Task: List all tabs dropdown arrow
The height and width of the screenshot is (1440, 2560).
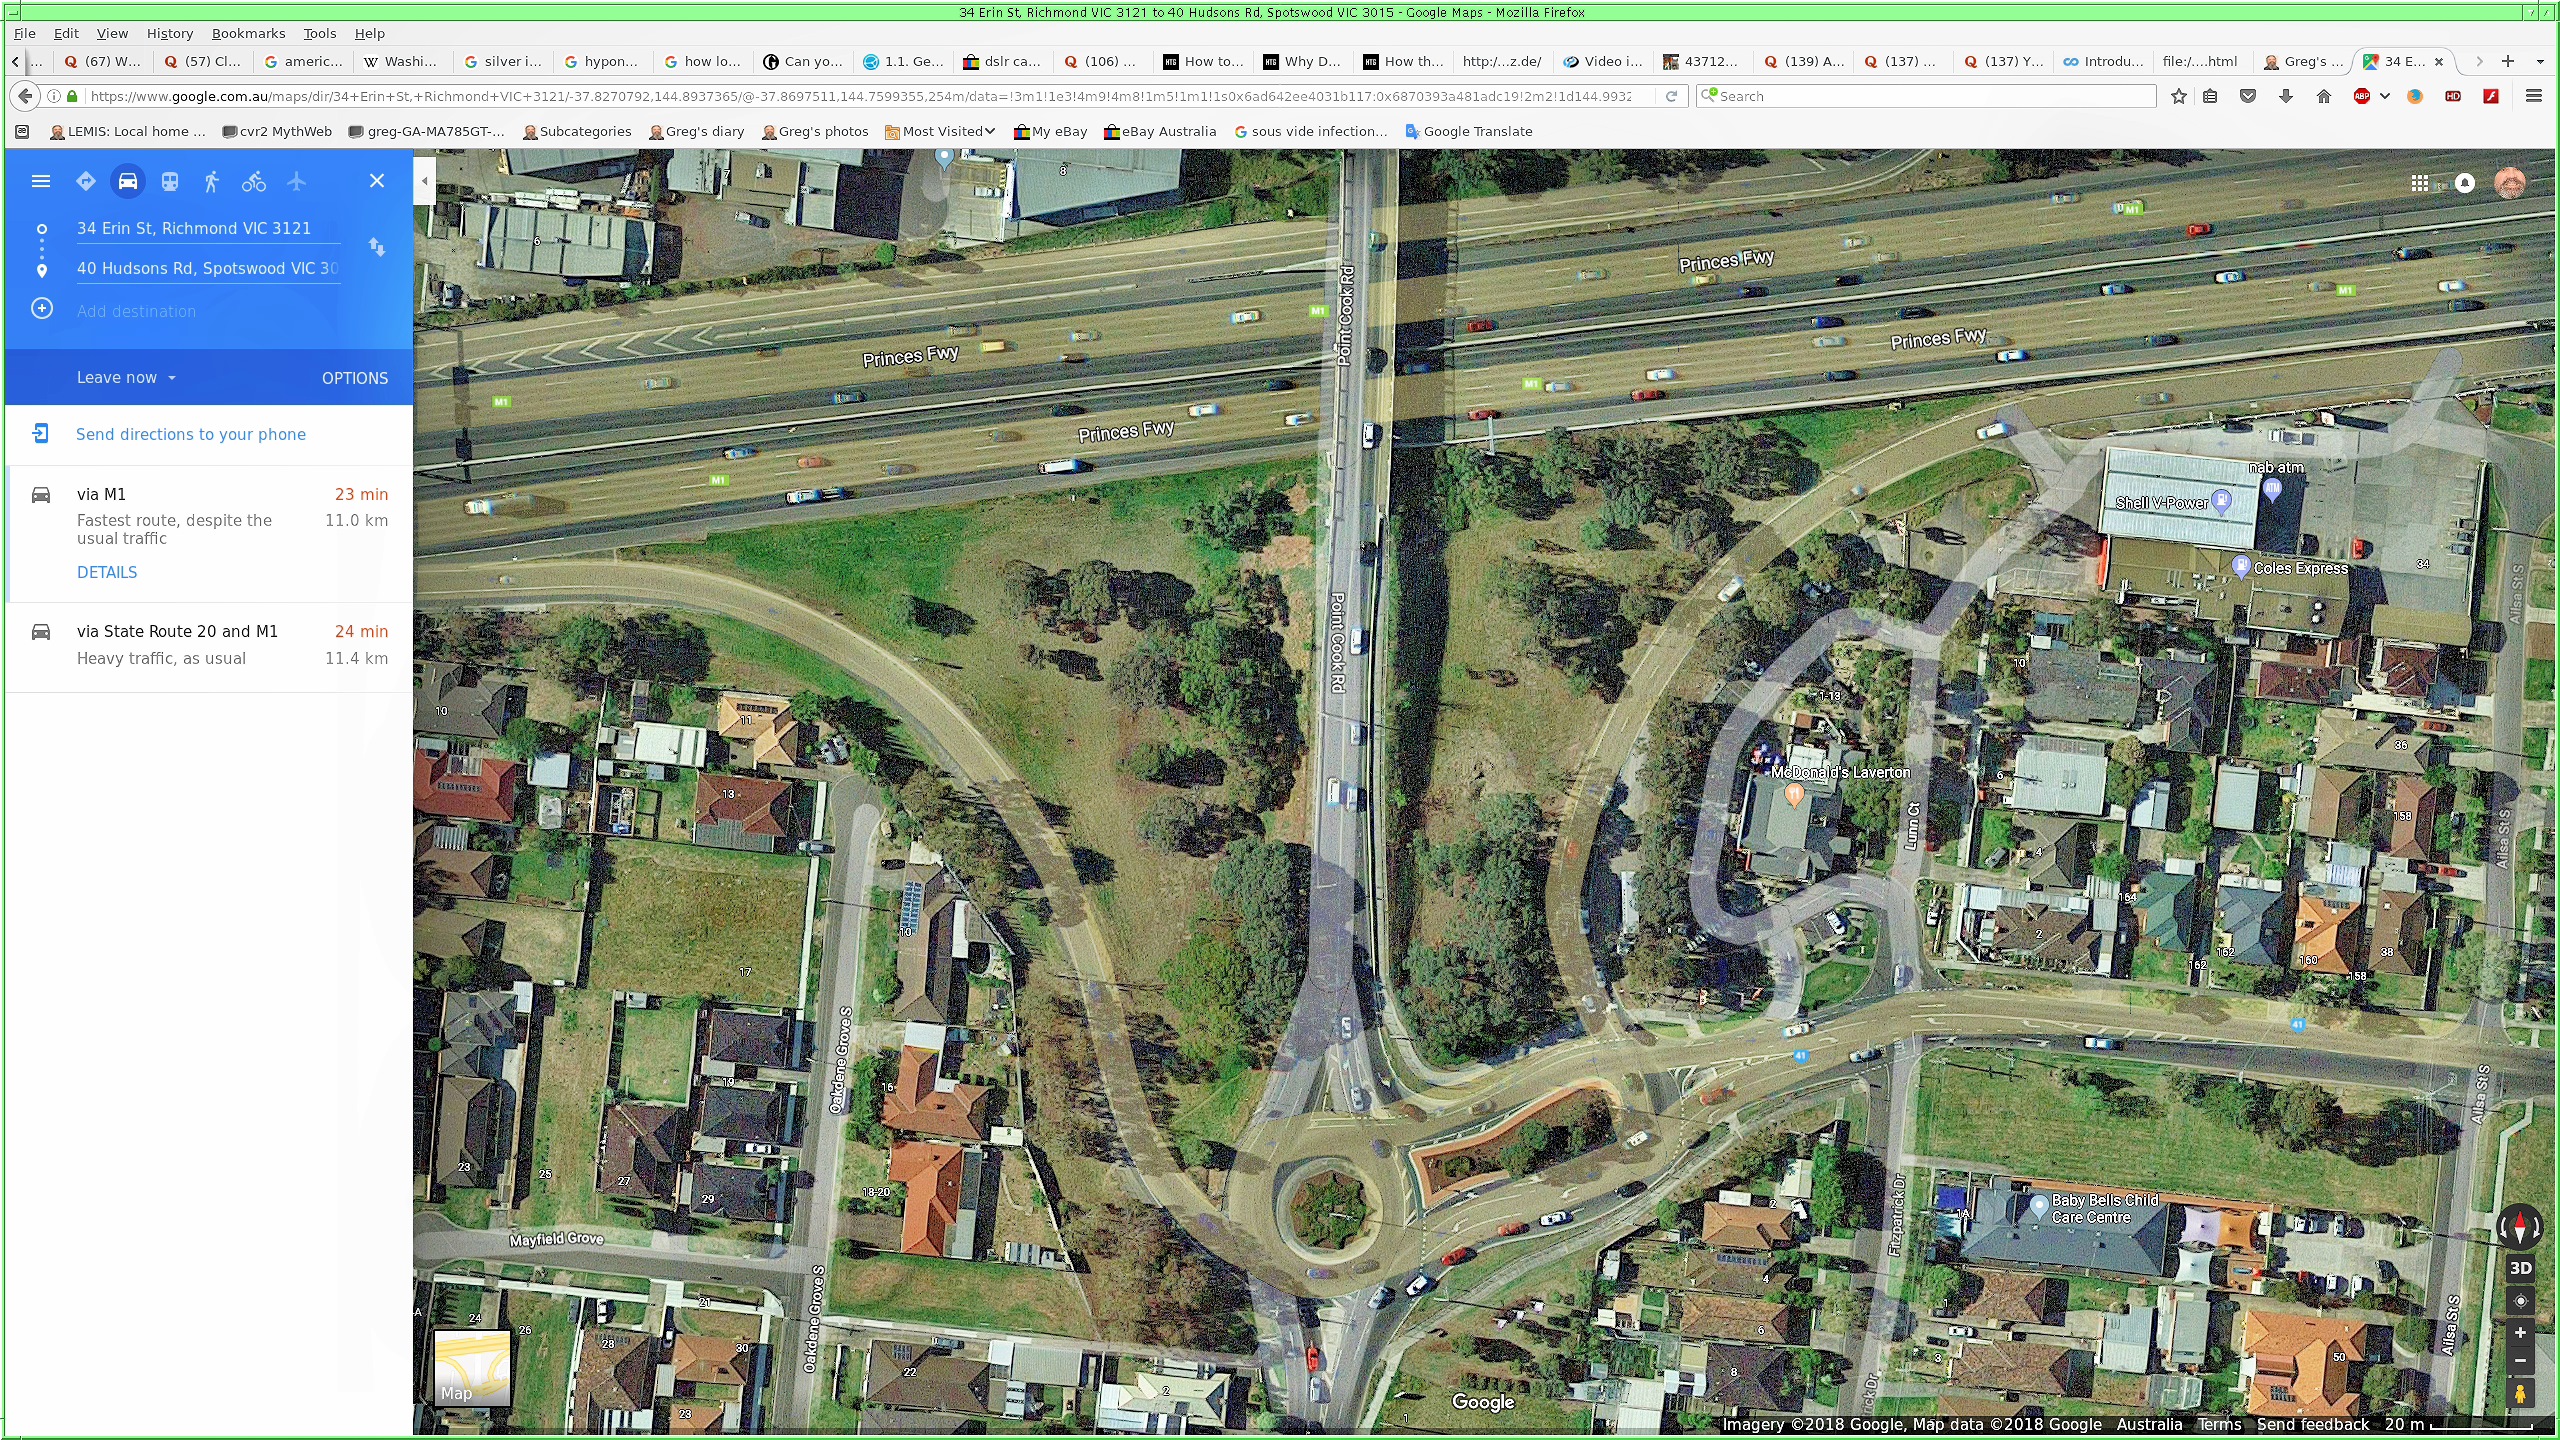Action: [2540, 61]
